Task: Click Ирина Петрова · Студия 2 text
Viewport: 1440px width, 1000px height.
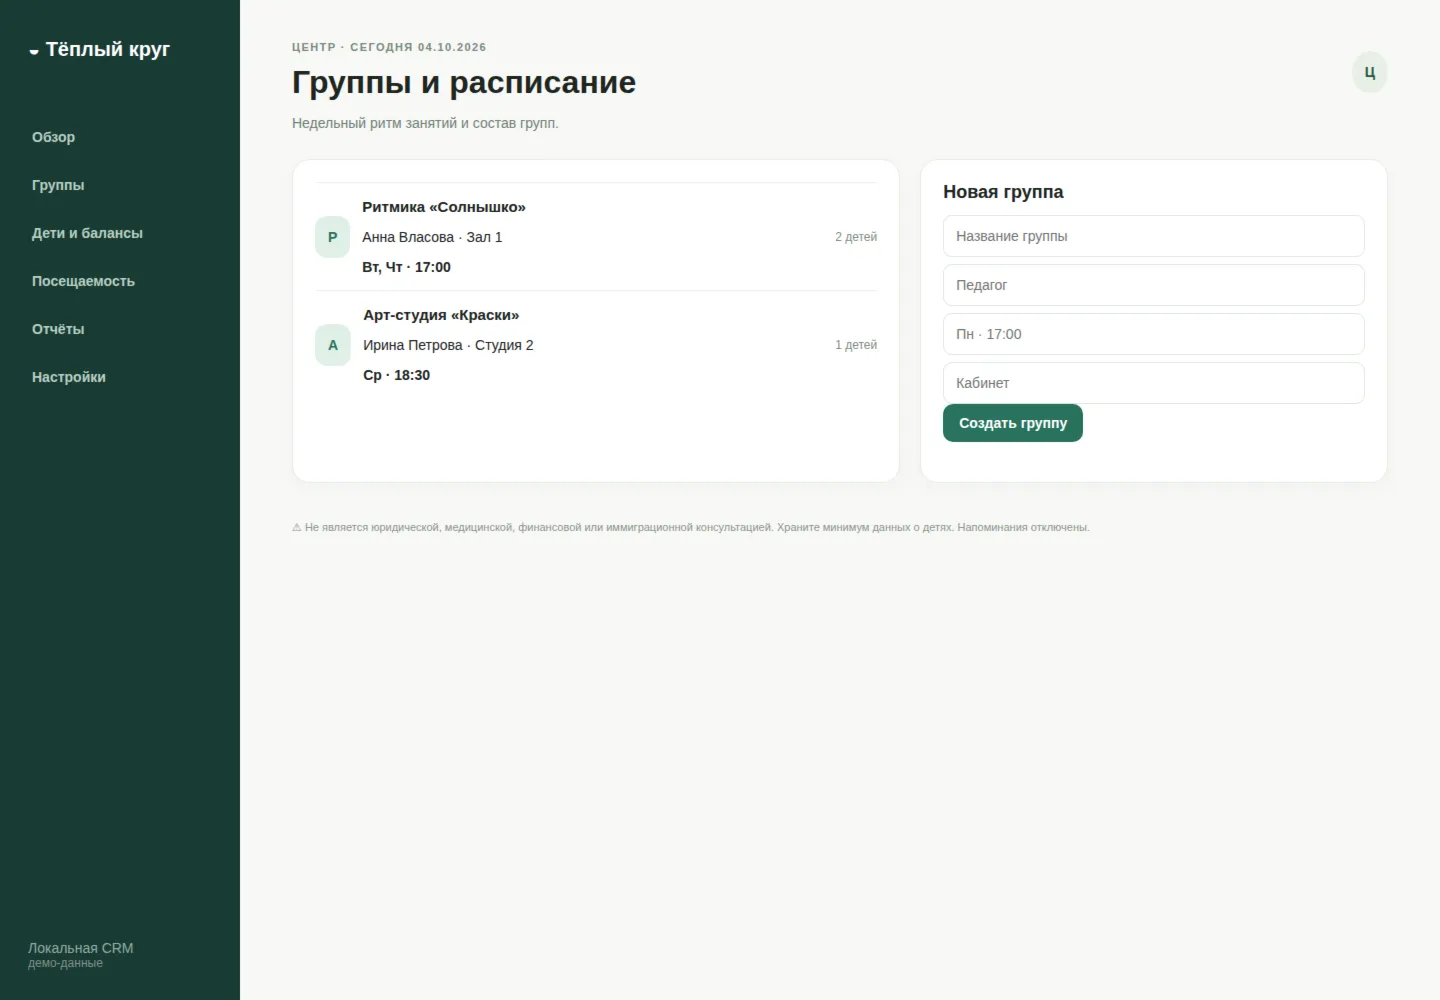Action: pyautogui.click(x=448, y=345)
